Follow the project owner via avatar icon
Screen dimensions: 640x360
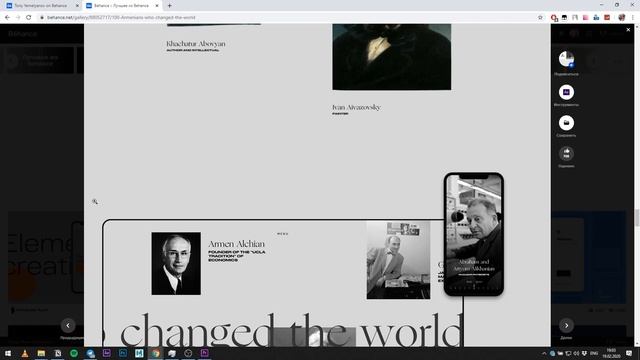[566, 59]
